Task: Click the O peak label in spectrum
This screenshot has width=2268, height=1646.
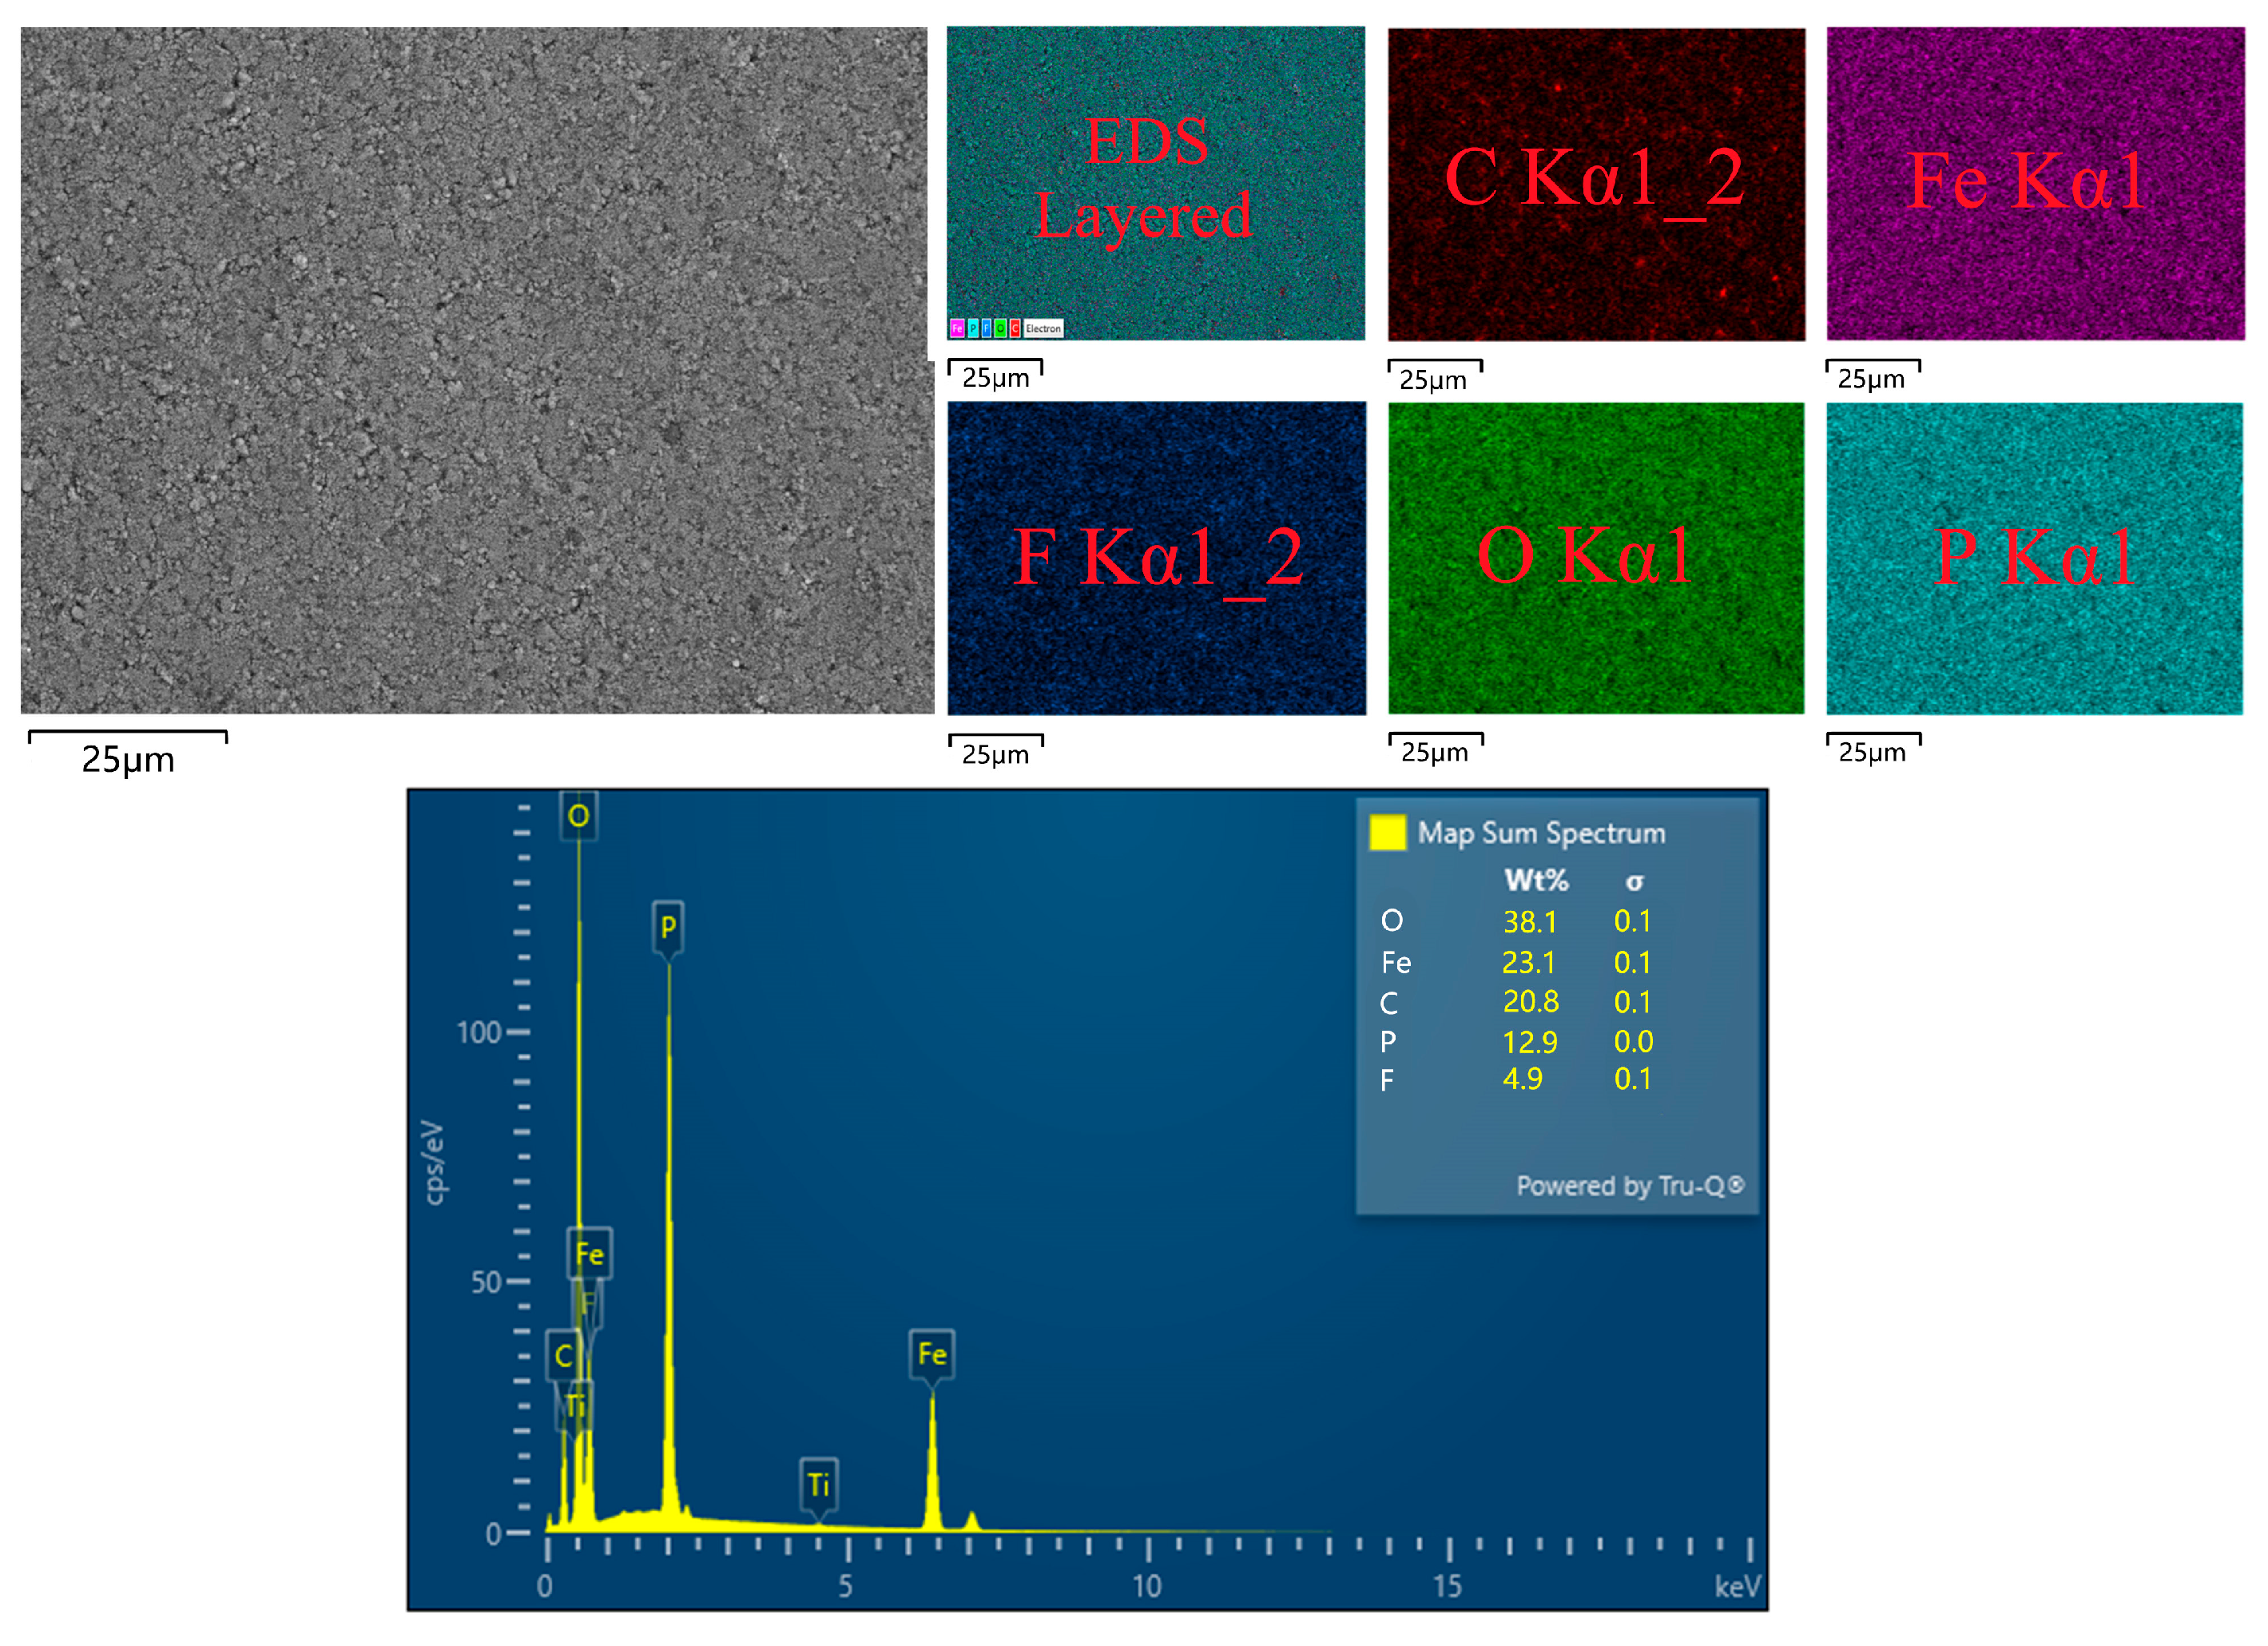Action: [578, 816]
